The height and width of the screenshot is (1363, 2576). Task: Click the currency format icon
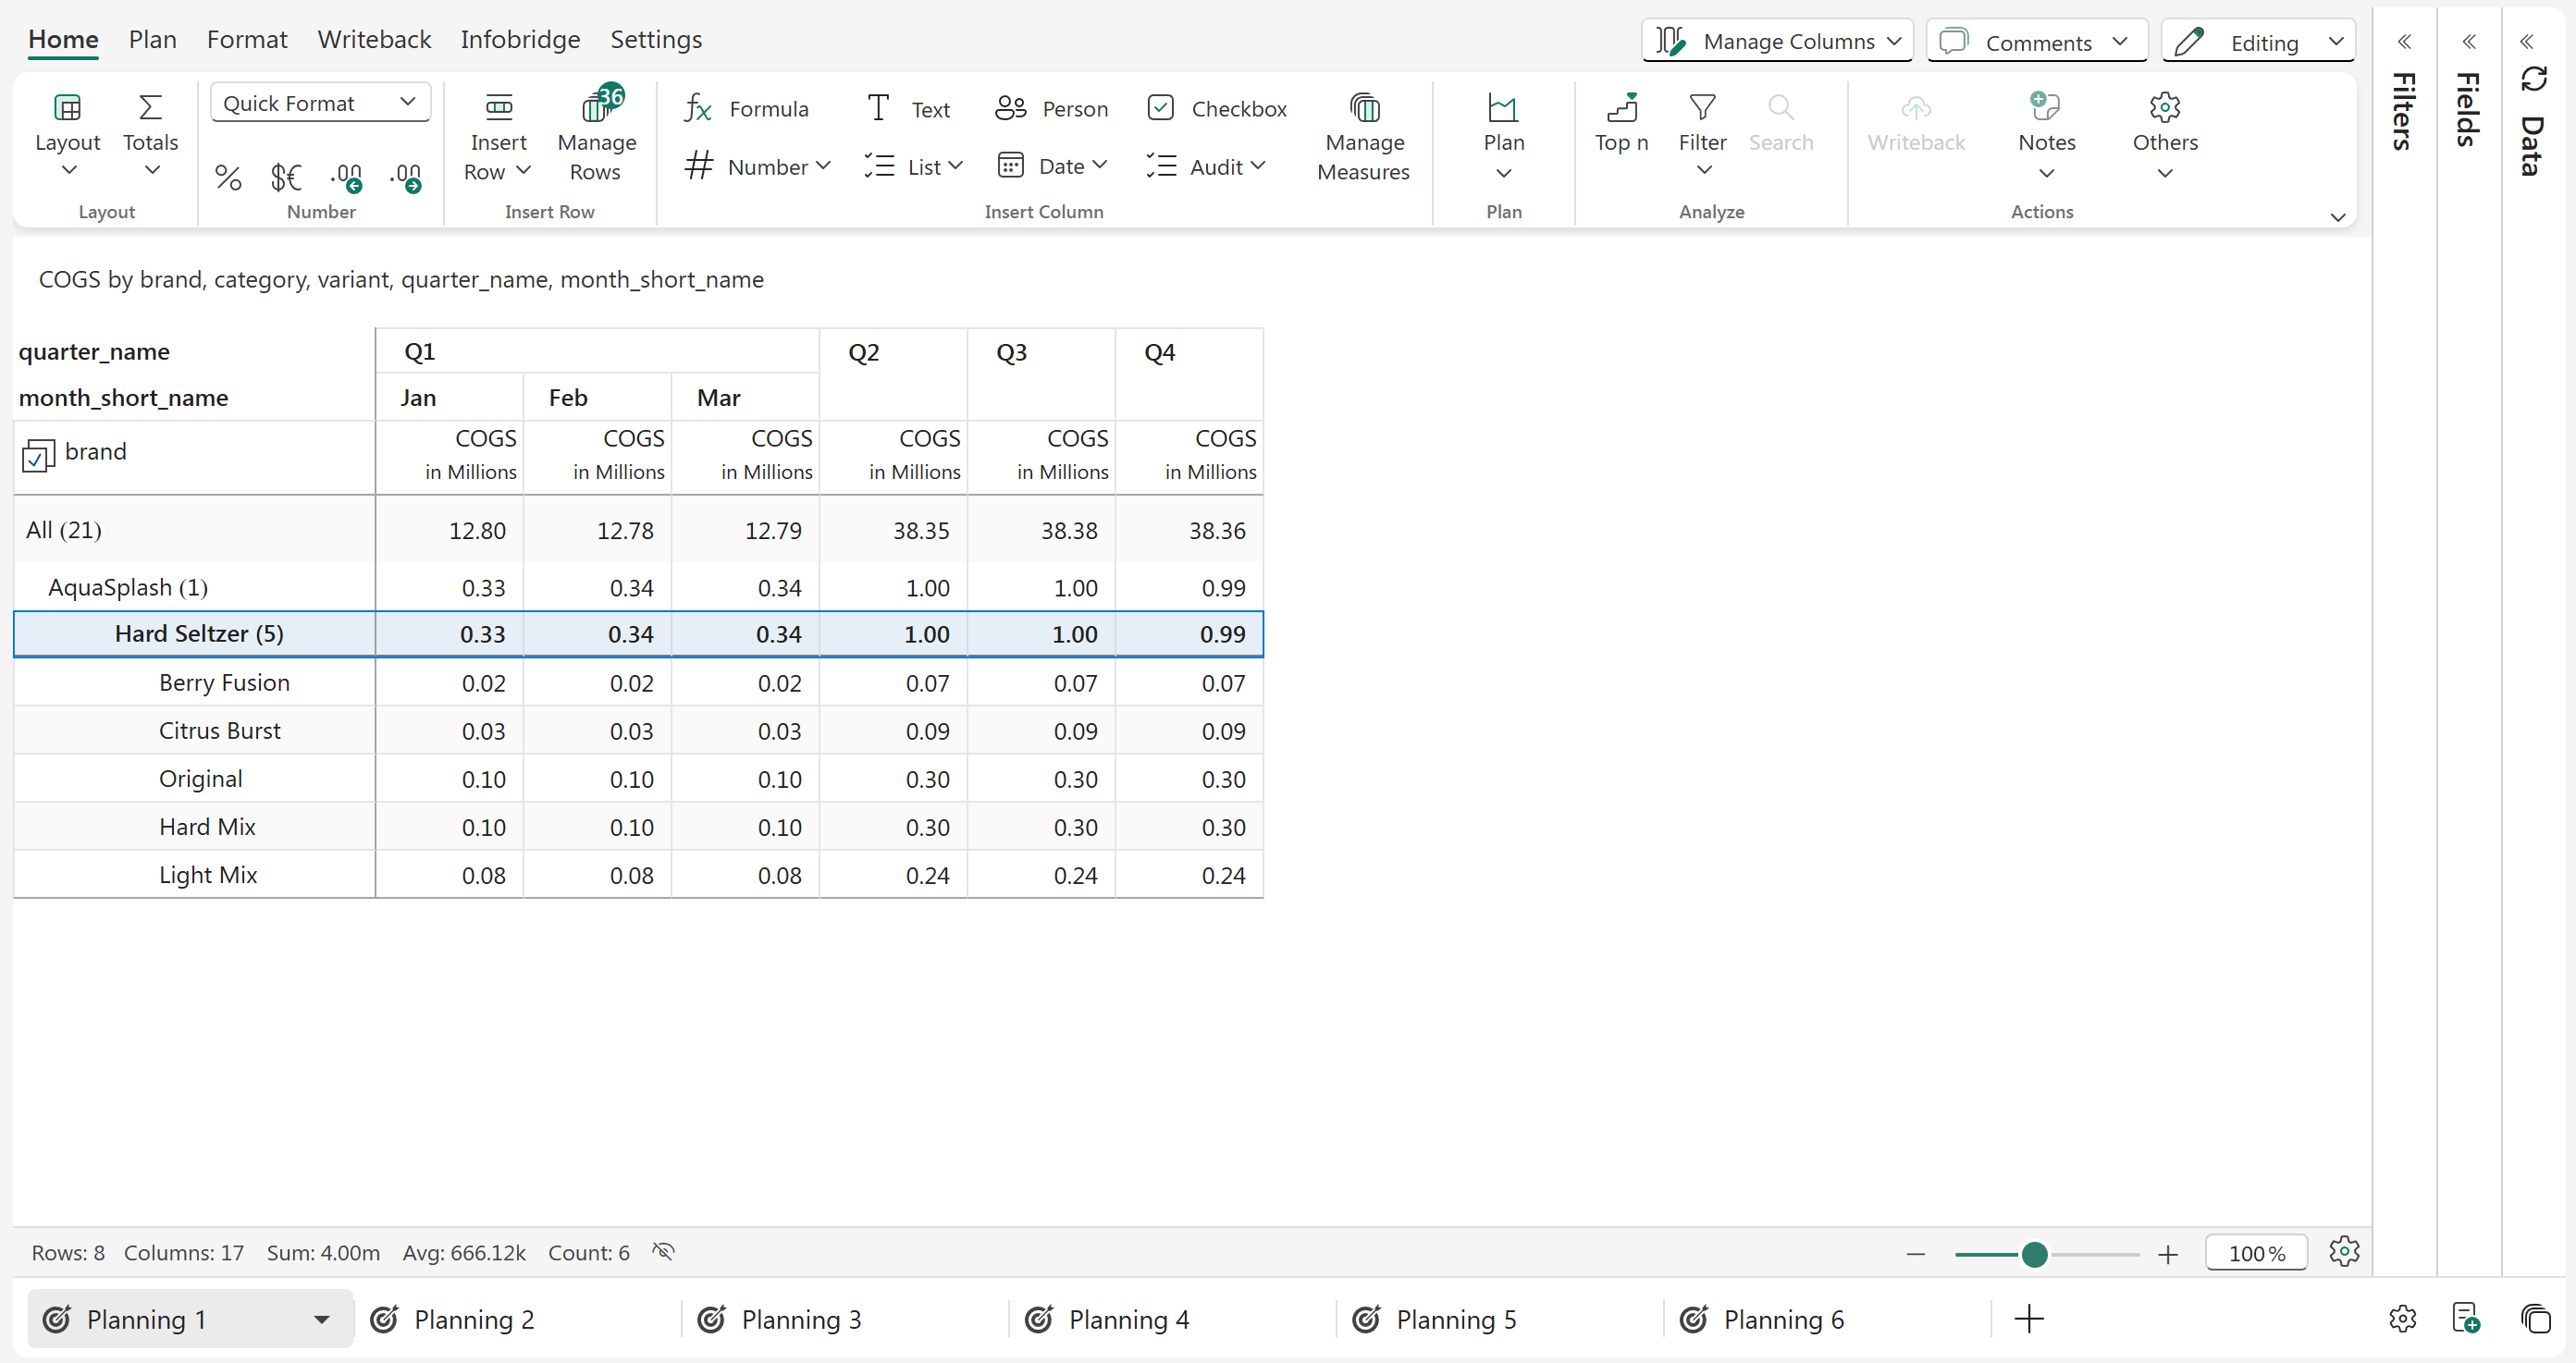[286, 177]
